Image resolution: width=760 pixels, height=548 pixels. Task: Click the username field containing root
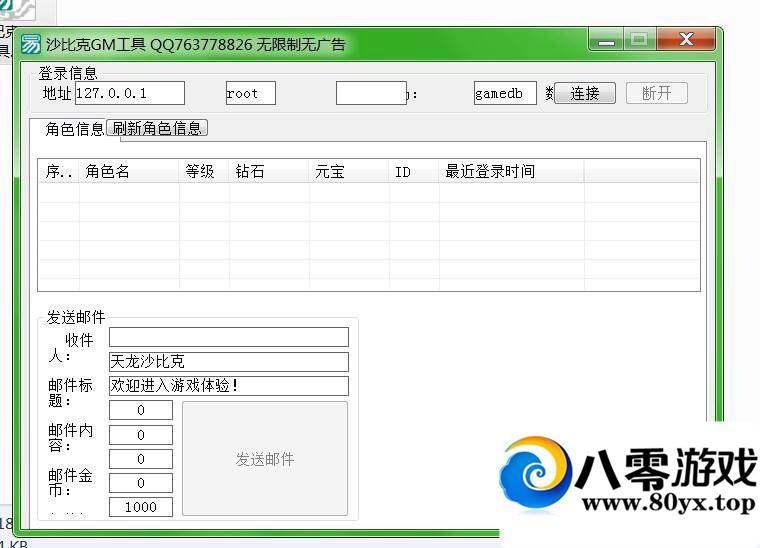(251, 93)
